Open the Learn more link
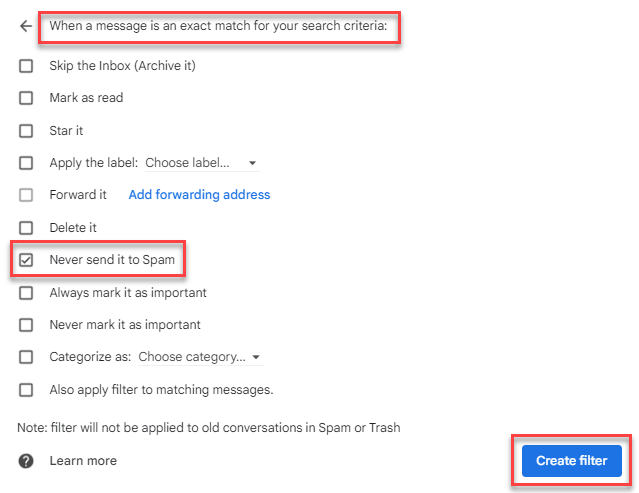 point(83,461)
